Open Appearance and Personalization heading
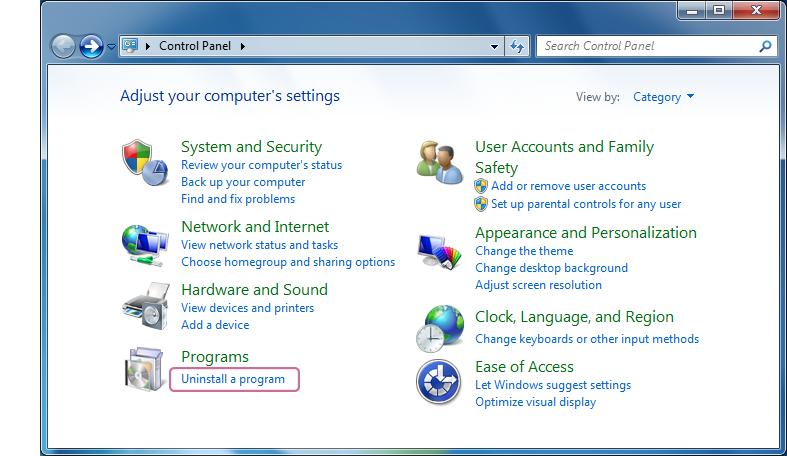787x456 pixels. pyautogui.click(x=586, y=233)
